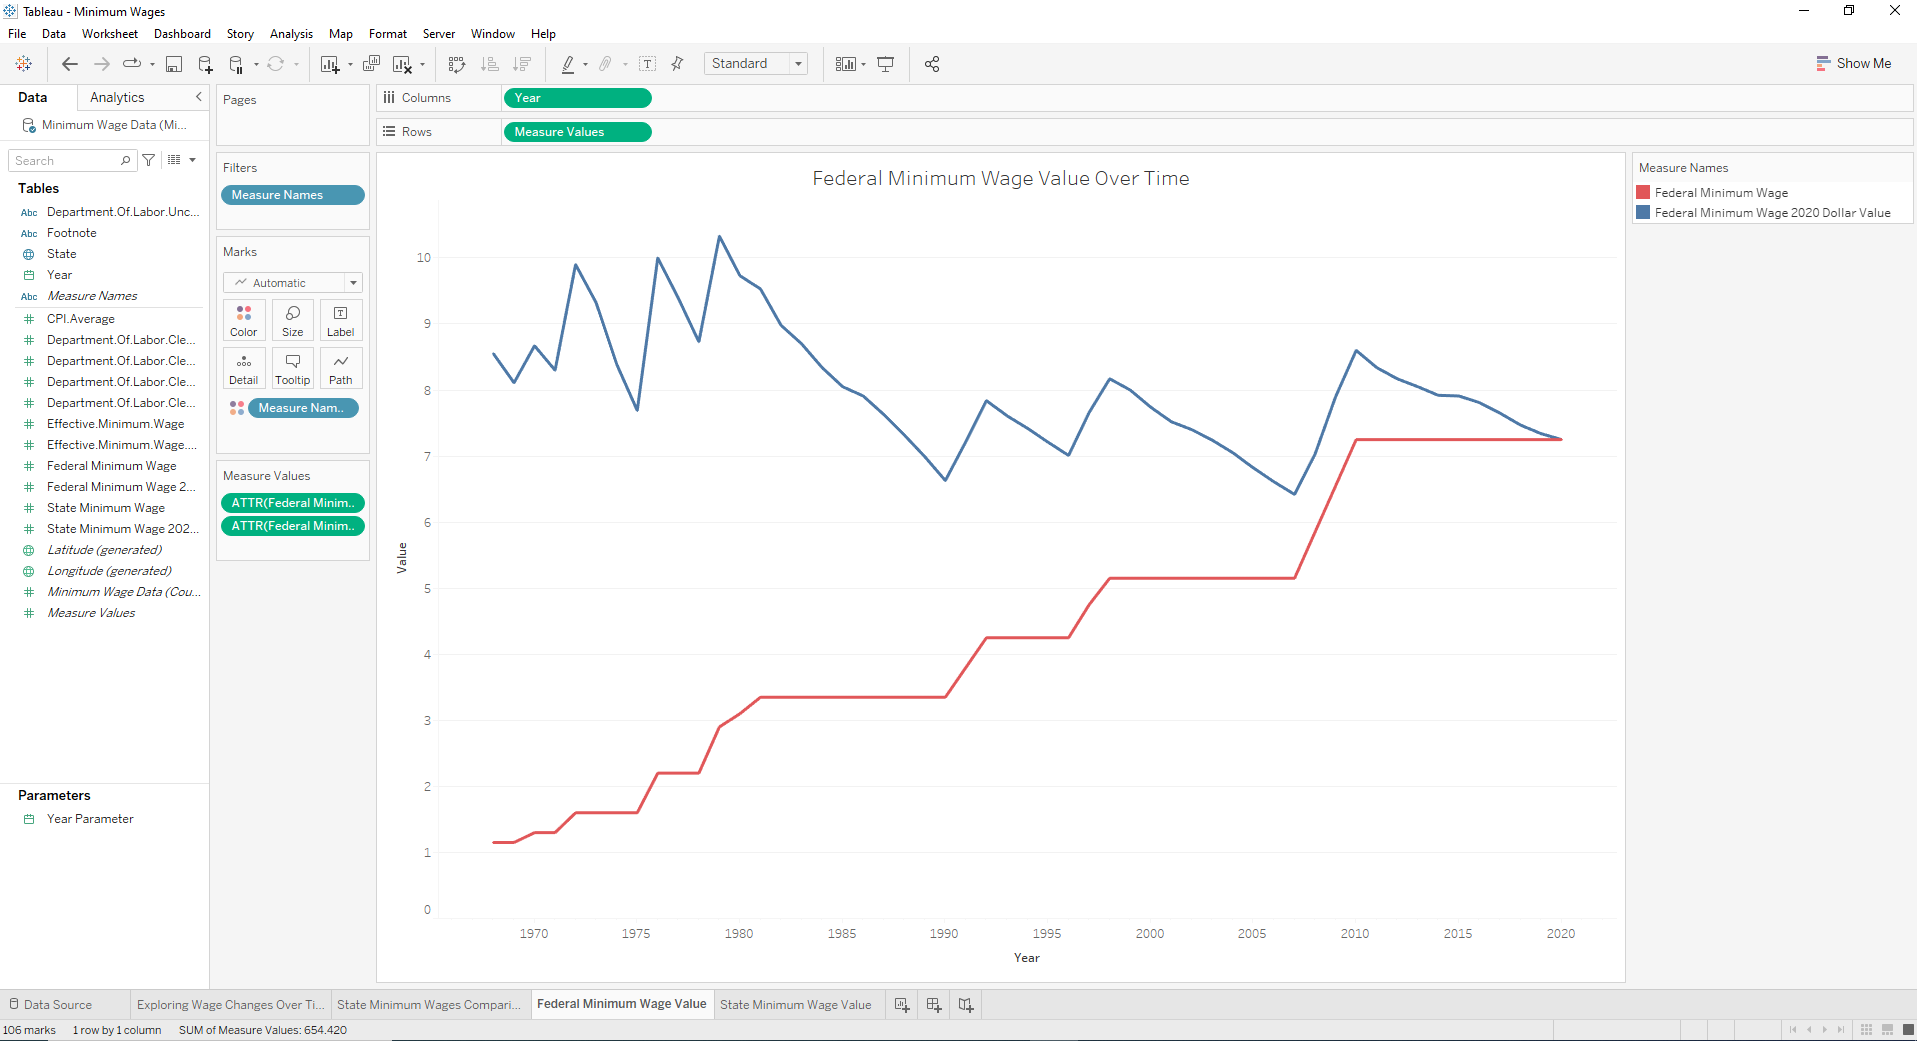Click the Sort Ascending toolbar icon

pyautogui.click(x=489, y=63)
